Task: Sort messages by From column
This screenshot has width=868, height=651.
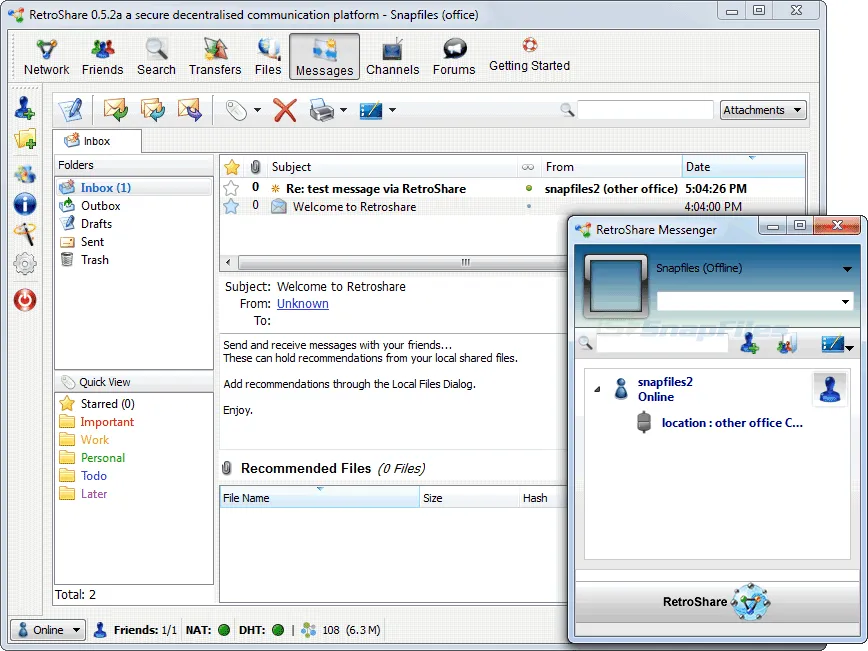Action: click(611, 167)
